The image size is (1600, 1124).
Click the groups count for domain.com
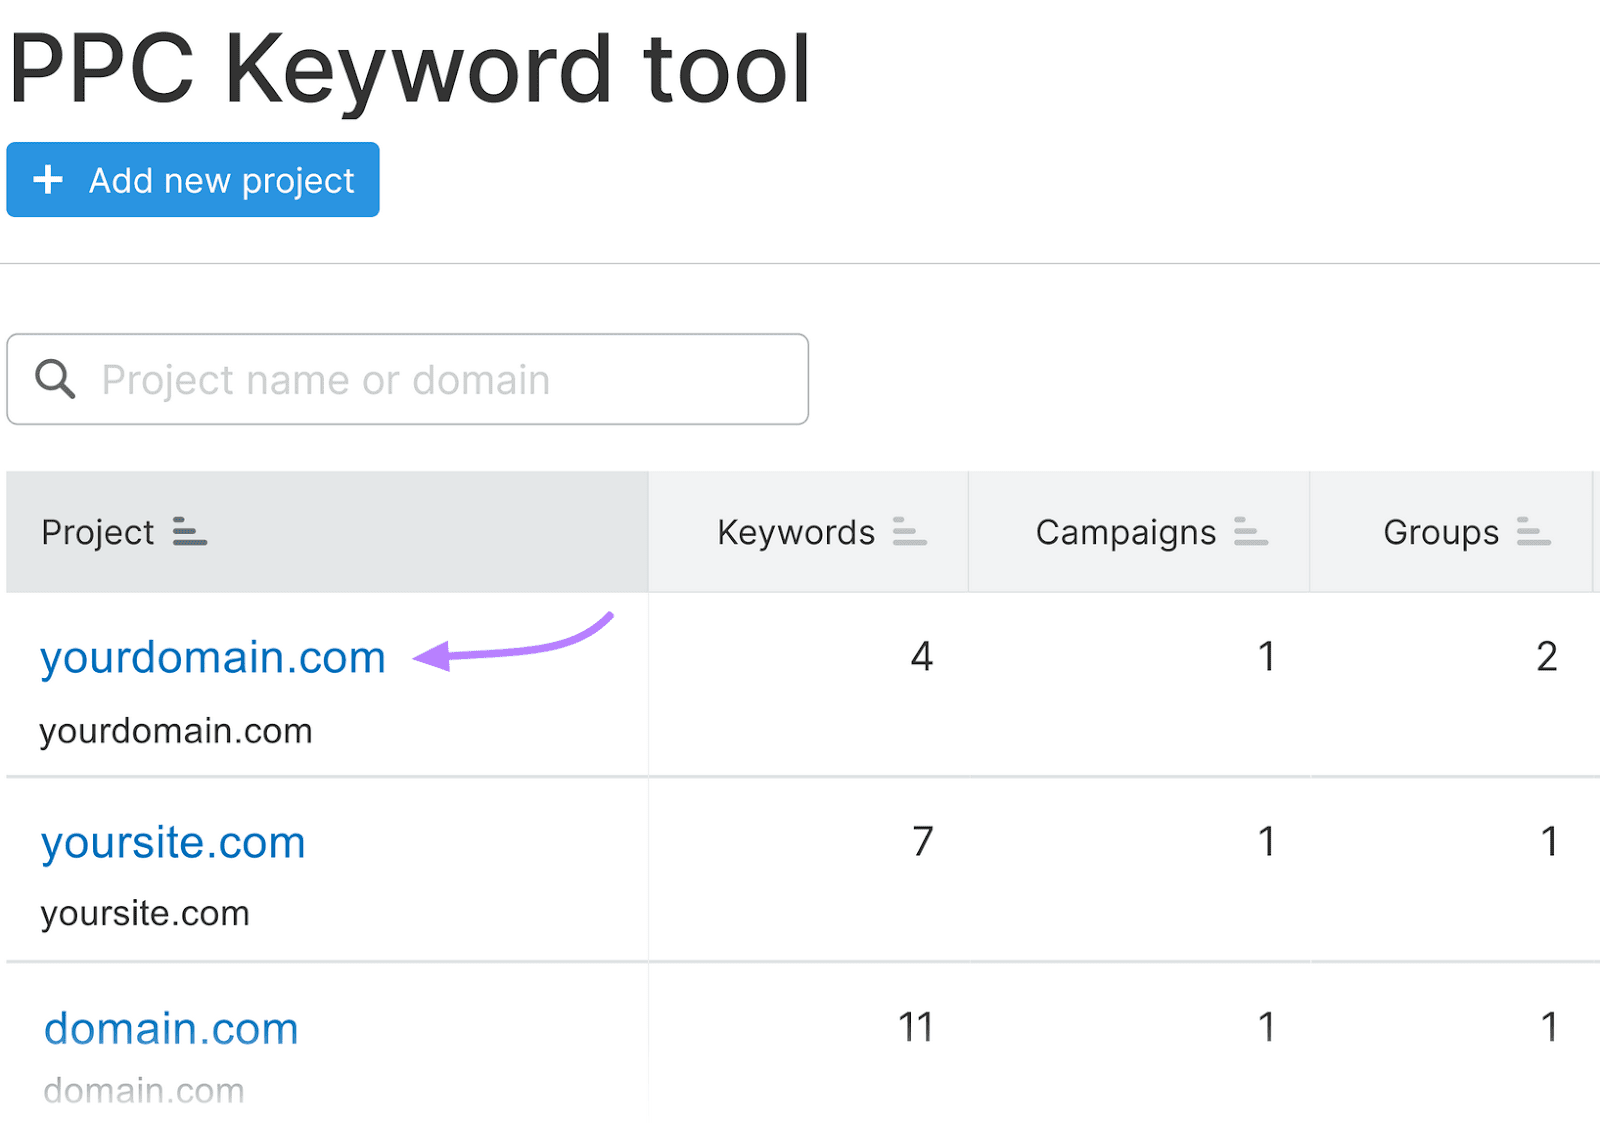tap(1547, 1025)
